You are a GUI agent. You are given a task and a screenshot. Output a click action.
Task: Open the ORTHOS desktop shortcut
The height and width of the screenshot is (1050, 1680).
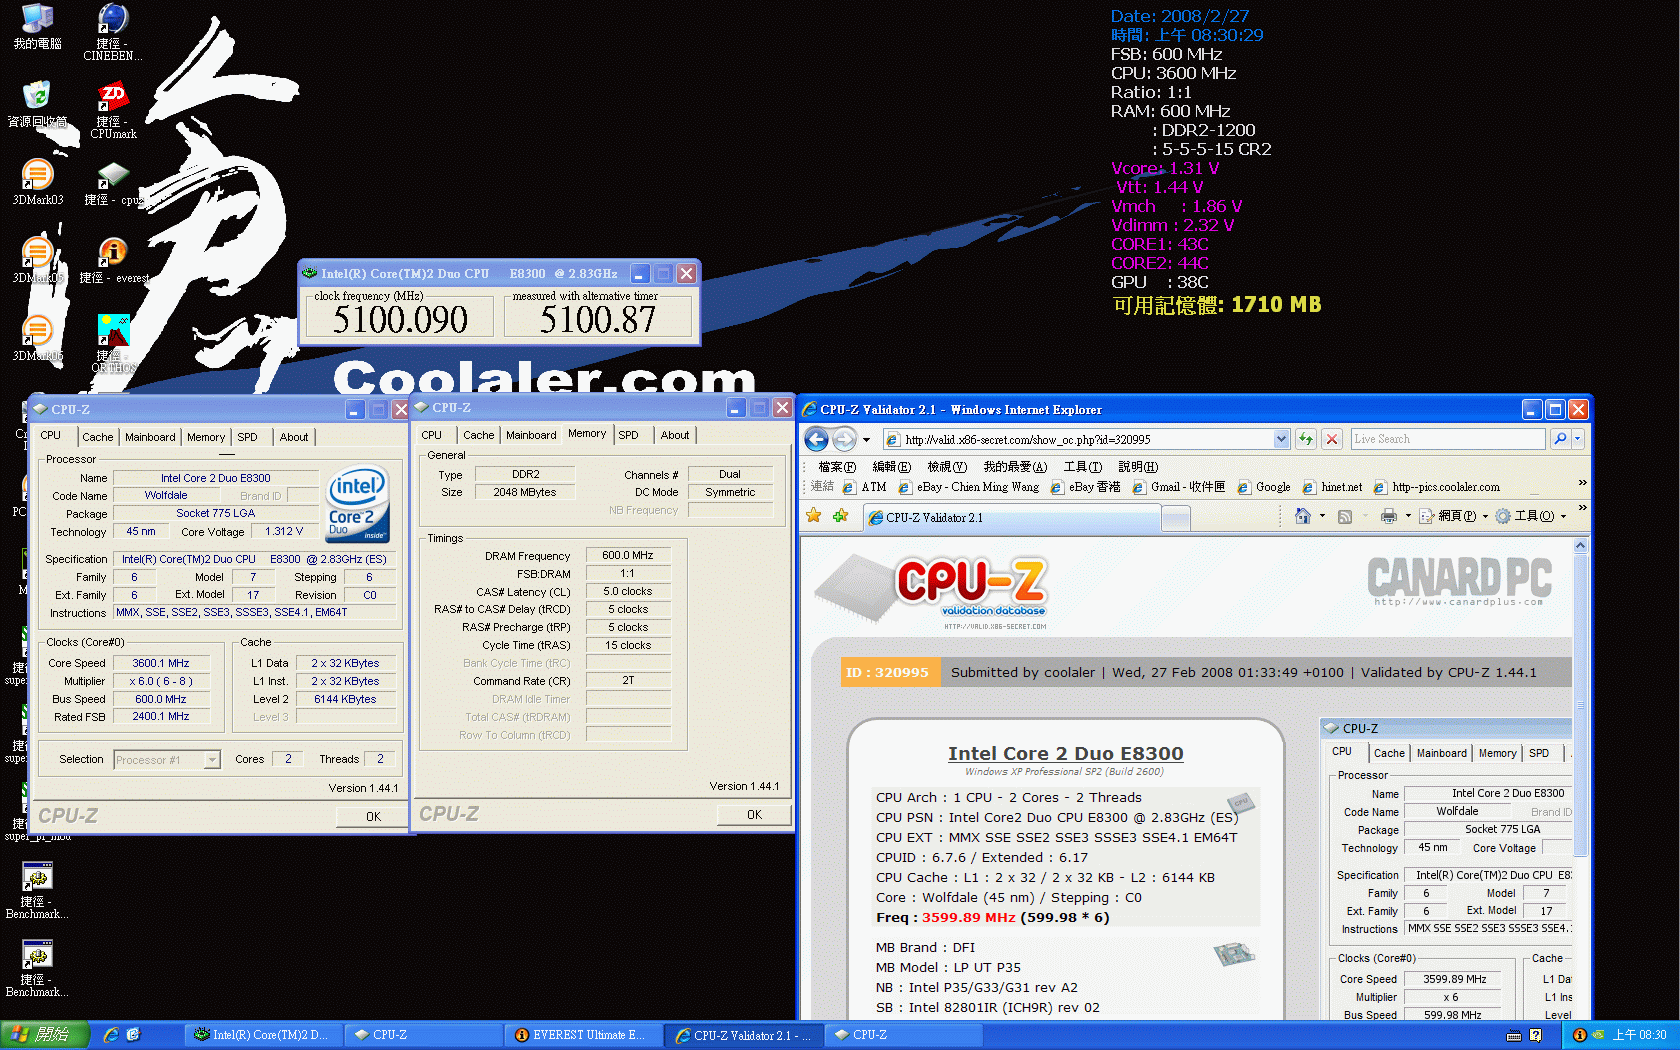click(113, 344)
